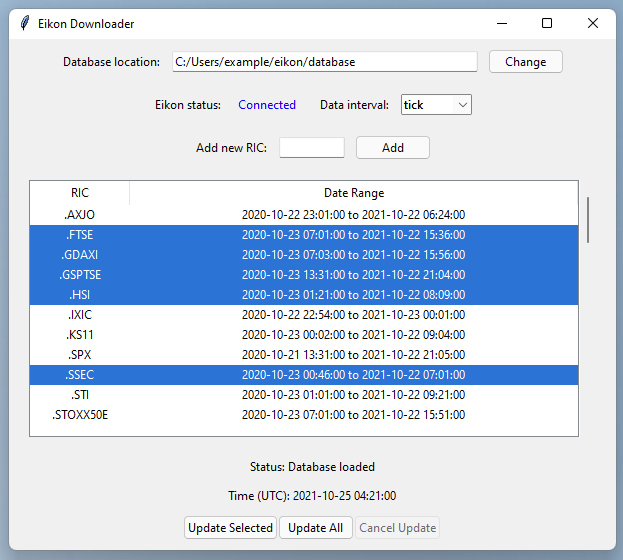Open the Data interval dropdown
This screenshot has height=560, width=623.
point(436,105)
